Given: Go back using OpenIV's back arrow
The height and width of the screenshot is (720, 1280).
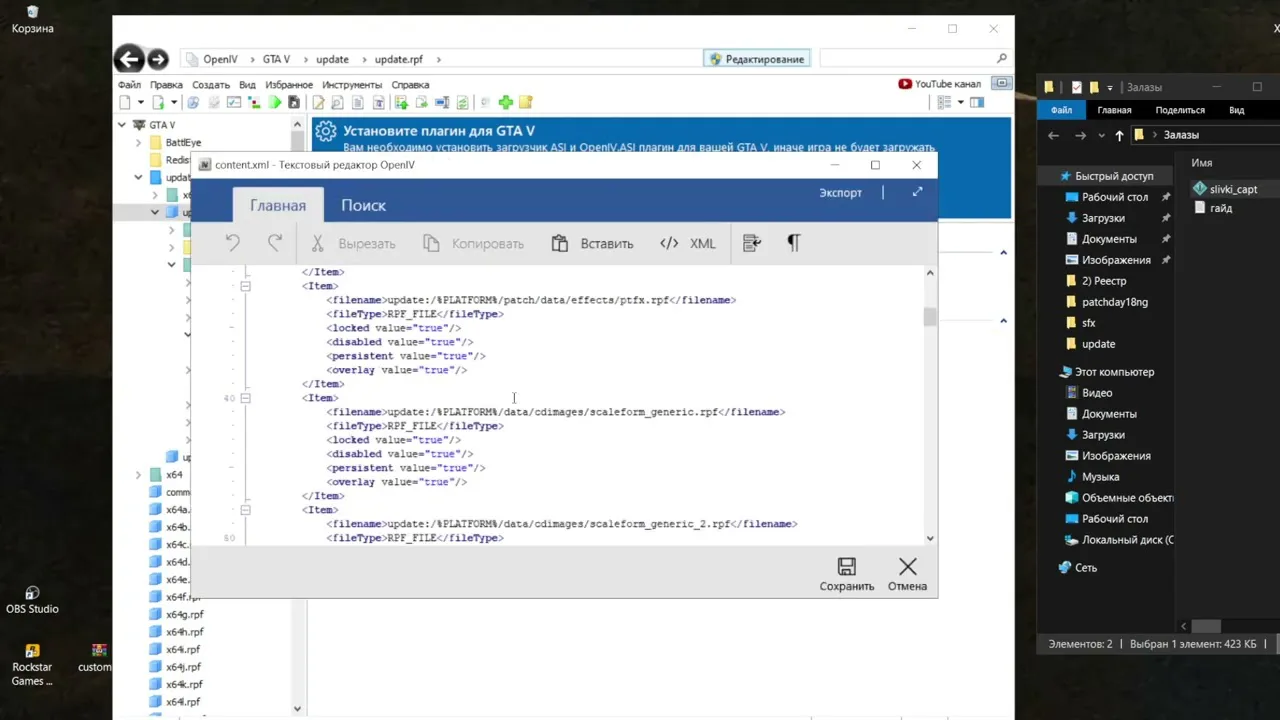Looking at the screenshot, I should tap(127, 59).
